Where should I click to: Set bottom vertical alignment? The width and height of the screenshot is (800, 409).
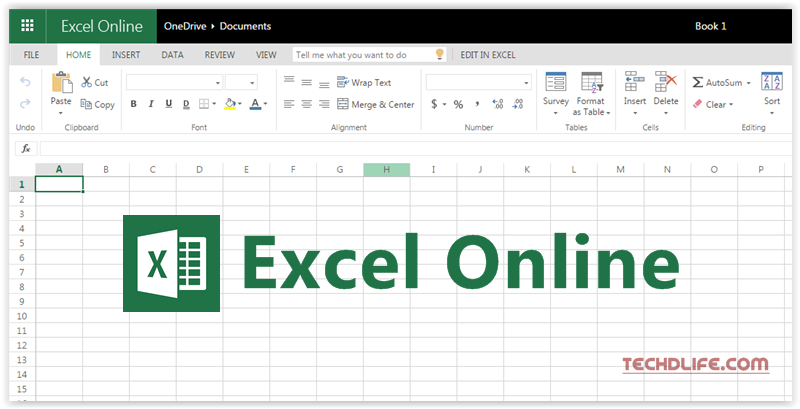pos(324,85)
